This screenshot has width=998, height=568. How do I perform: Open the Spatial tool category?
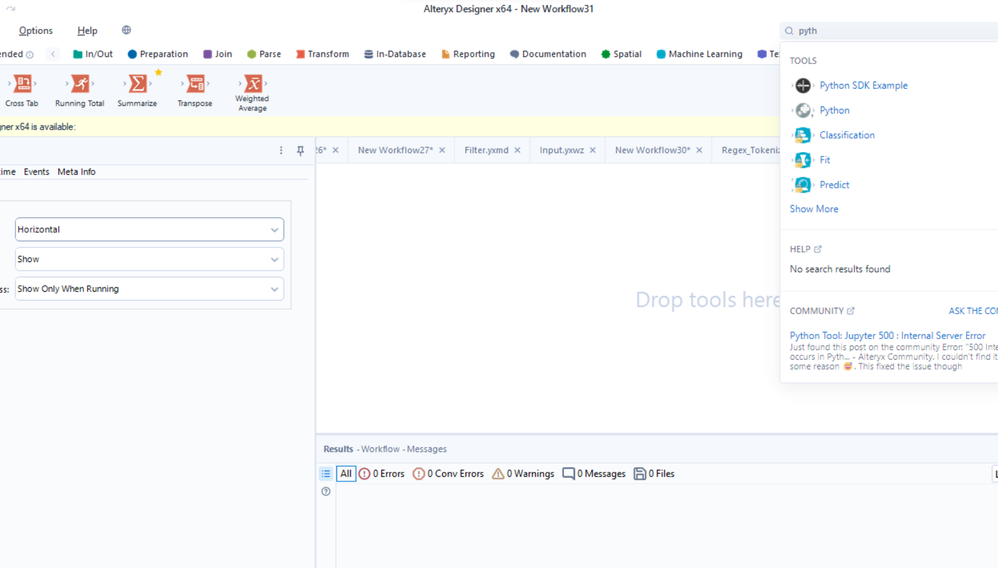click(621, 54)
